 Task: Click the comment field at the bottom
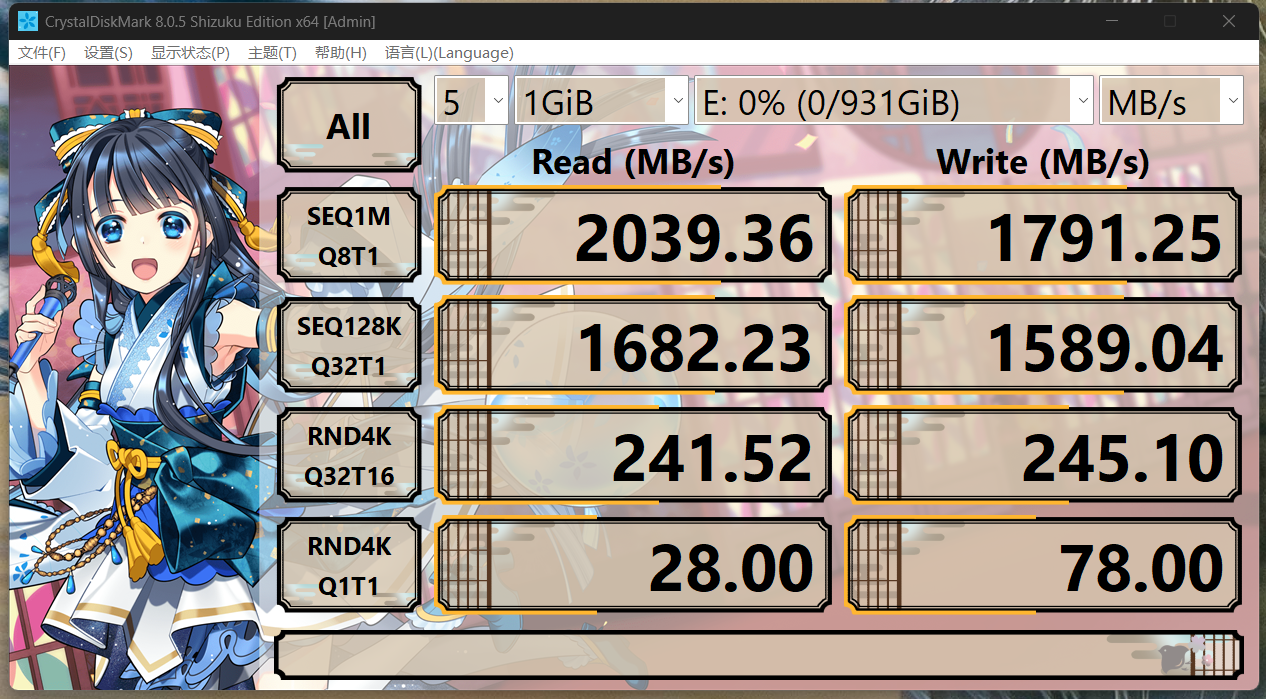pos(759,654)
